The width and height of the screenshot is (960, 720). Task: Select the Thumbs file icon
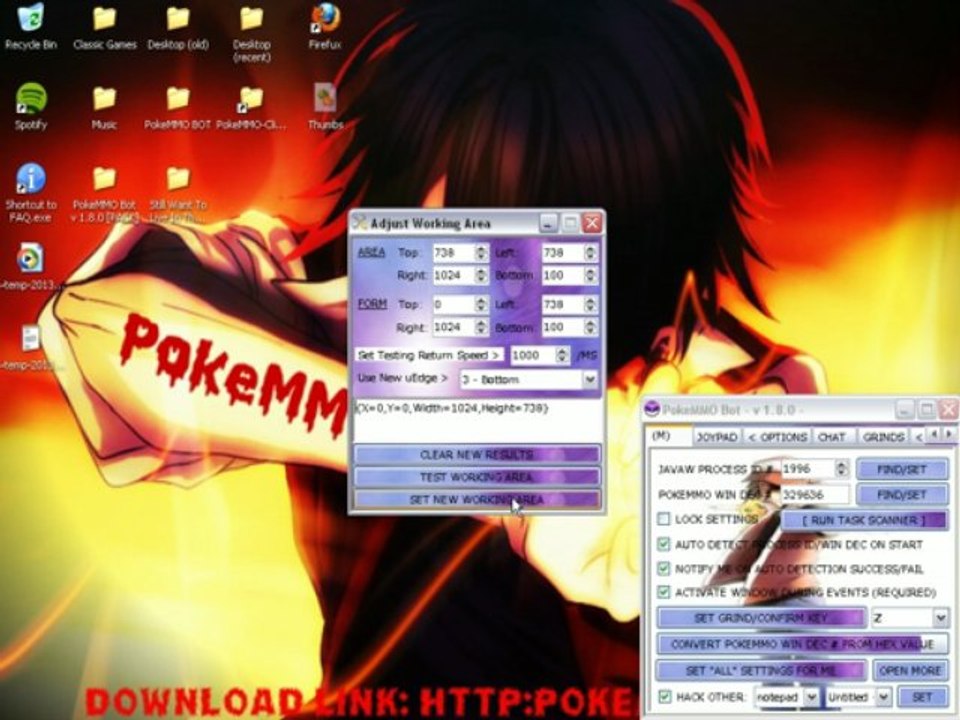coord(325,107)
